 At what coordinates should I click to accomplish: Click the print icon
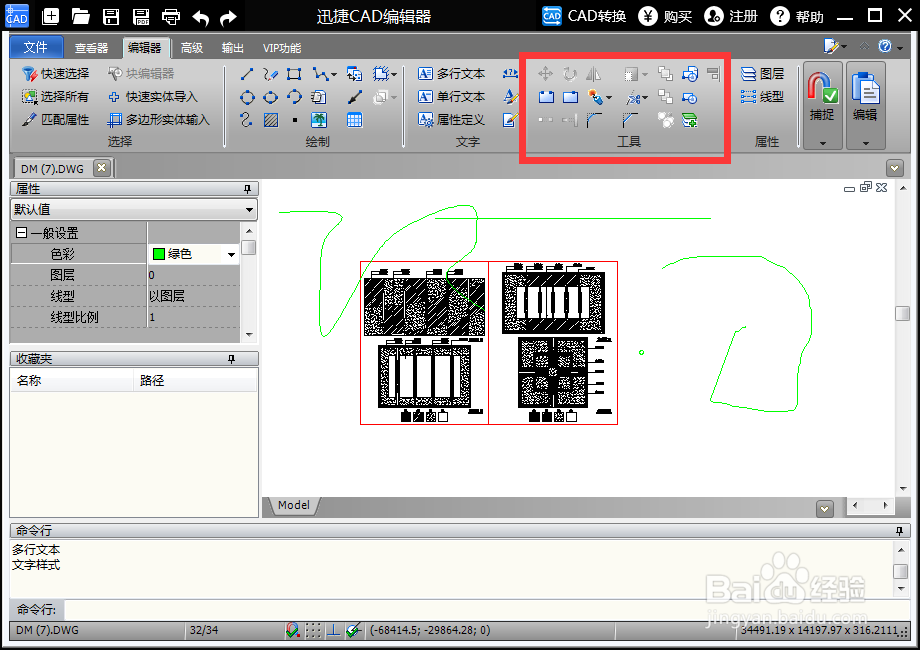click(x=171, y=17)
